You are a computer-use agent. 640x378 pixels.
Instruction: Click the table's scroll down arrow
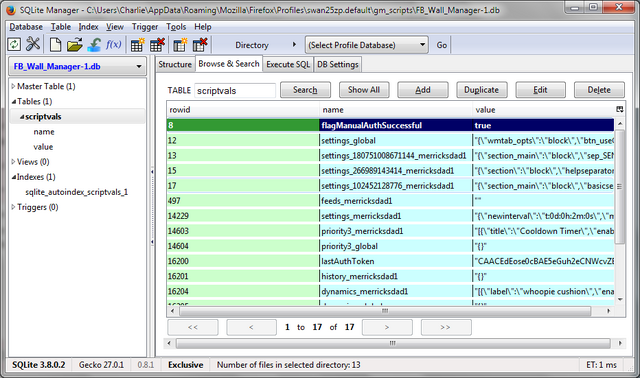click(620, 300)
